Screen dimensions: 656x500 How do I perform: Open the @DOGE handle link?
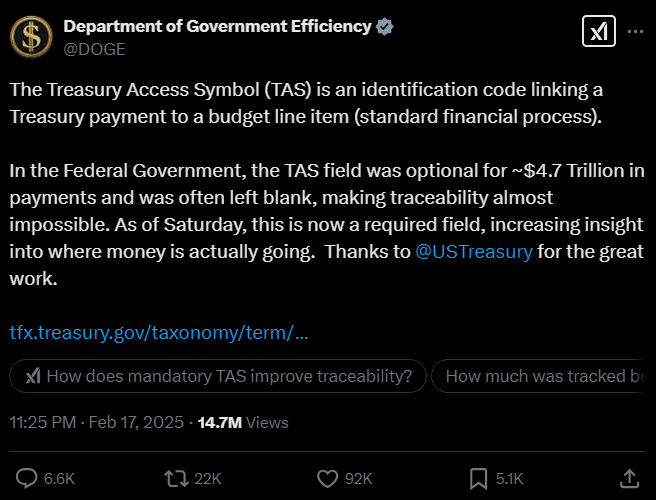pyautogui.click(x=94, y=48)
